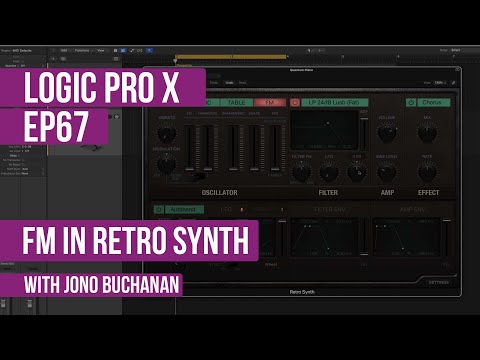Click the Harmonic slider
This screenshot has width=480, height=360.
[x=208, y=147]
